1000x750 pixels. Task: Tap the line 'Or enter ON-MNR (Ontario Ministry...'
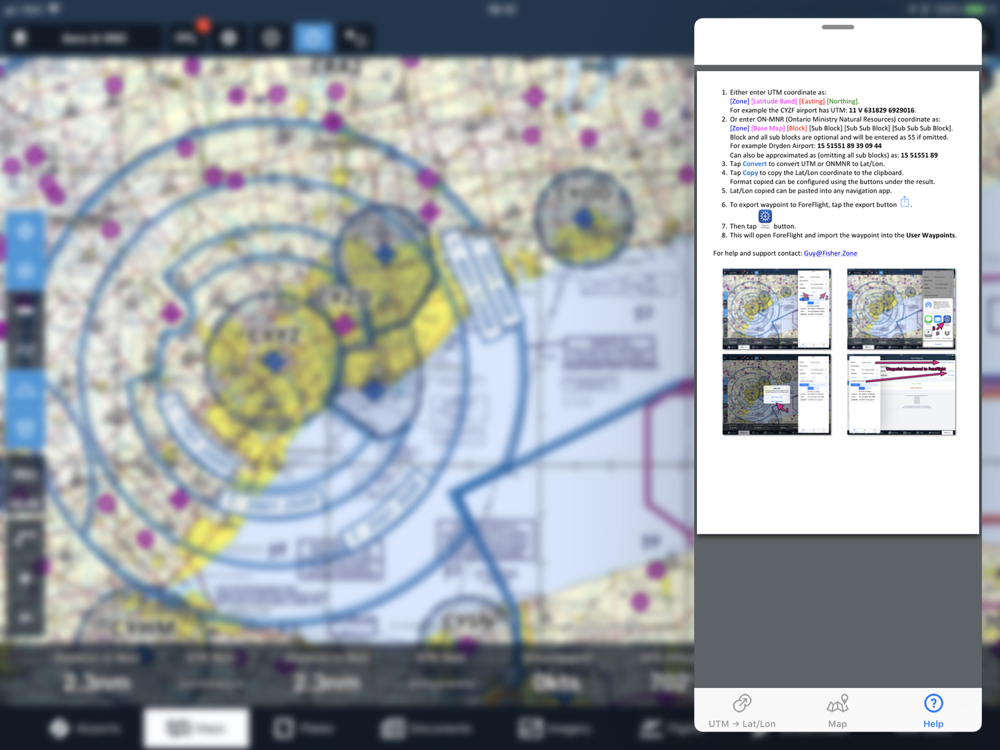(835, 119)
